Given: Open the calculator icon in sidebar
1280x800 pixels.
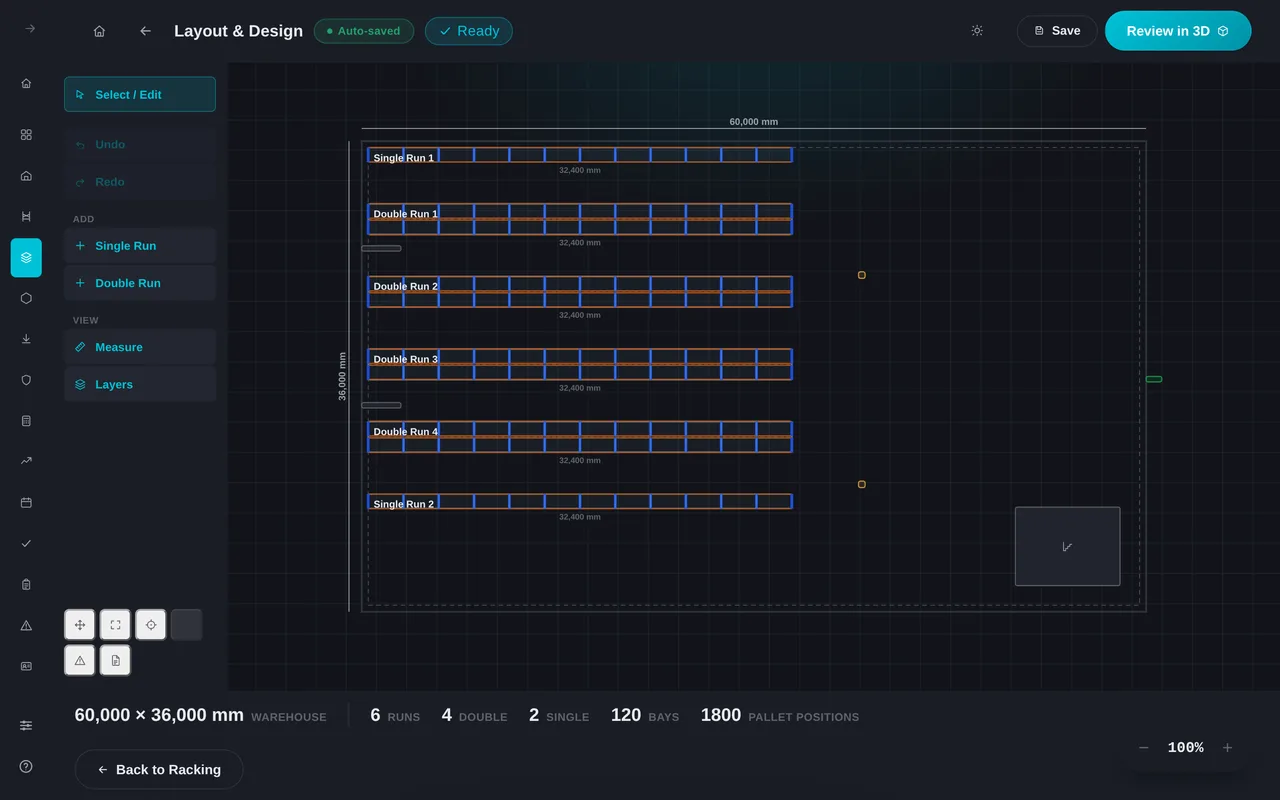Looking at the screenshot, I should coord(26,421).
